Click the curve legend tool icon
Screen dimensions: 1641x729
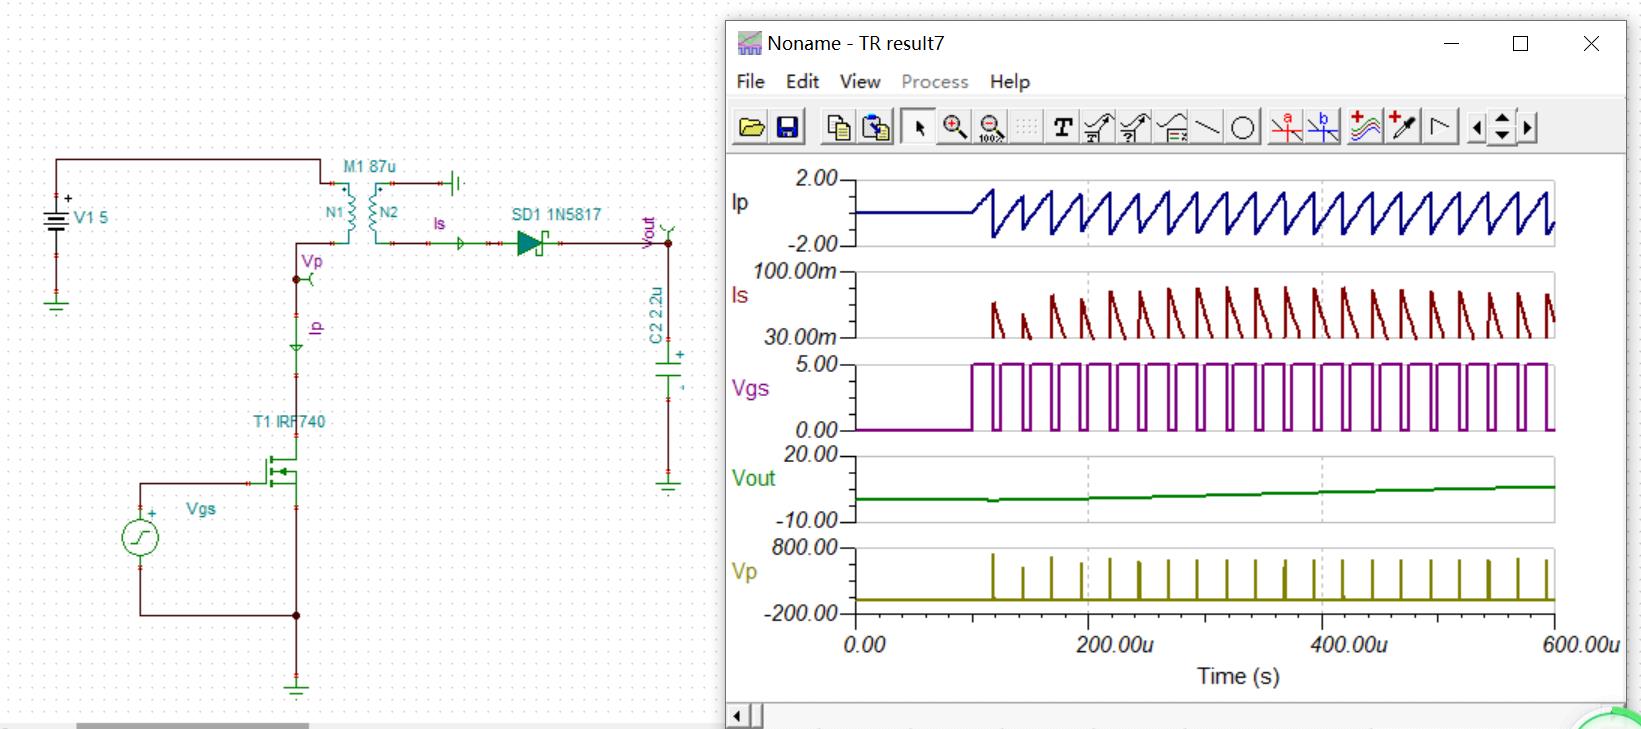point(1171,127)
